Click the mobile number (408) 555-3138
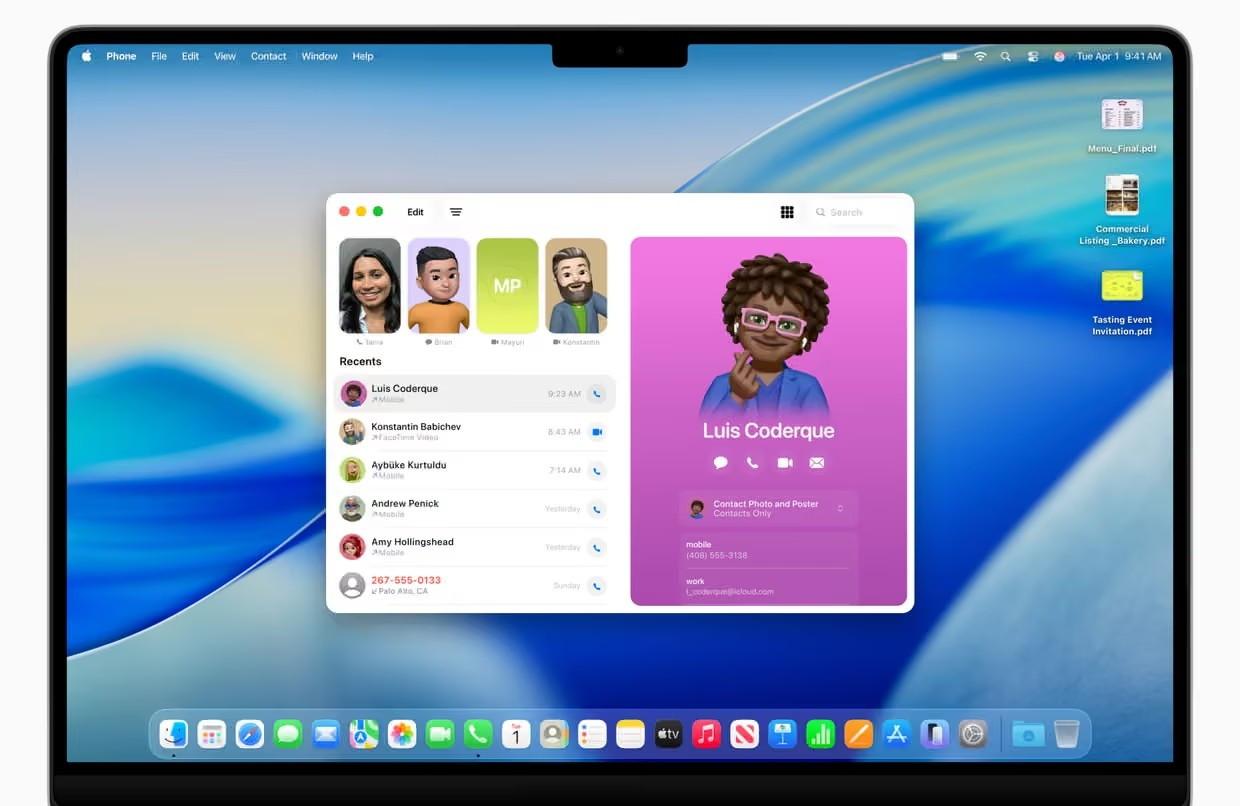Image resolution: width=1240 pixels, height=806 pixels. pos(717,555)
